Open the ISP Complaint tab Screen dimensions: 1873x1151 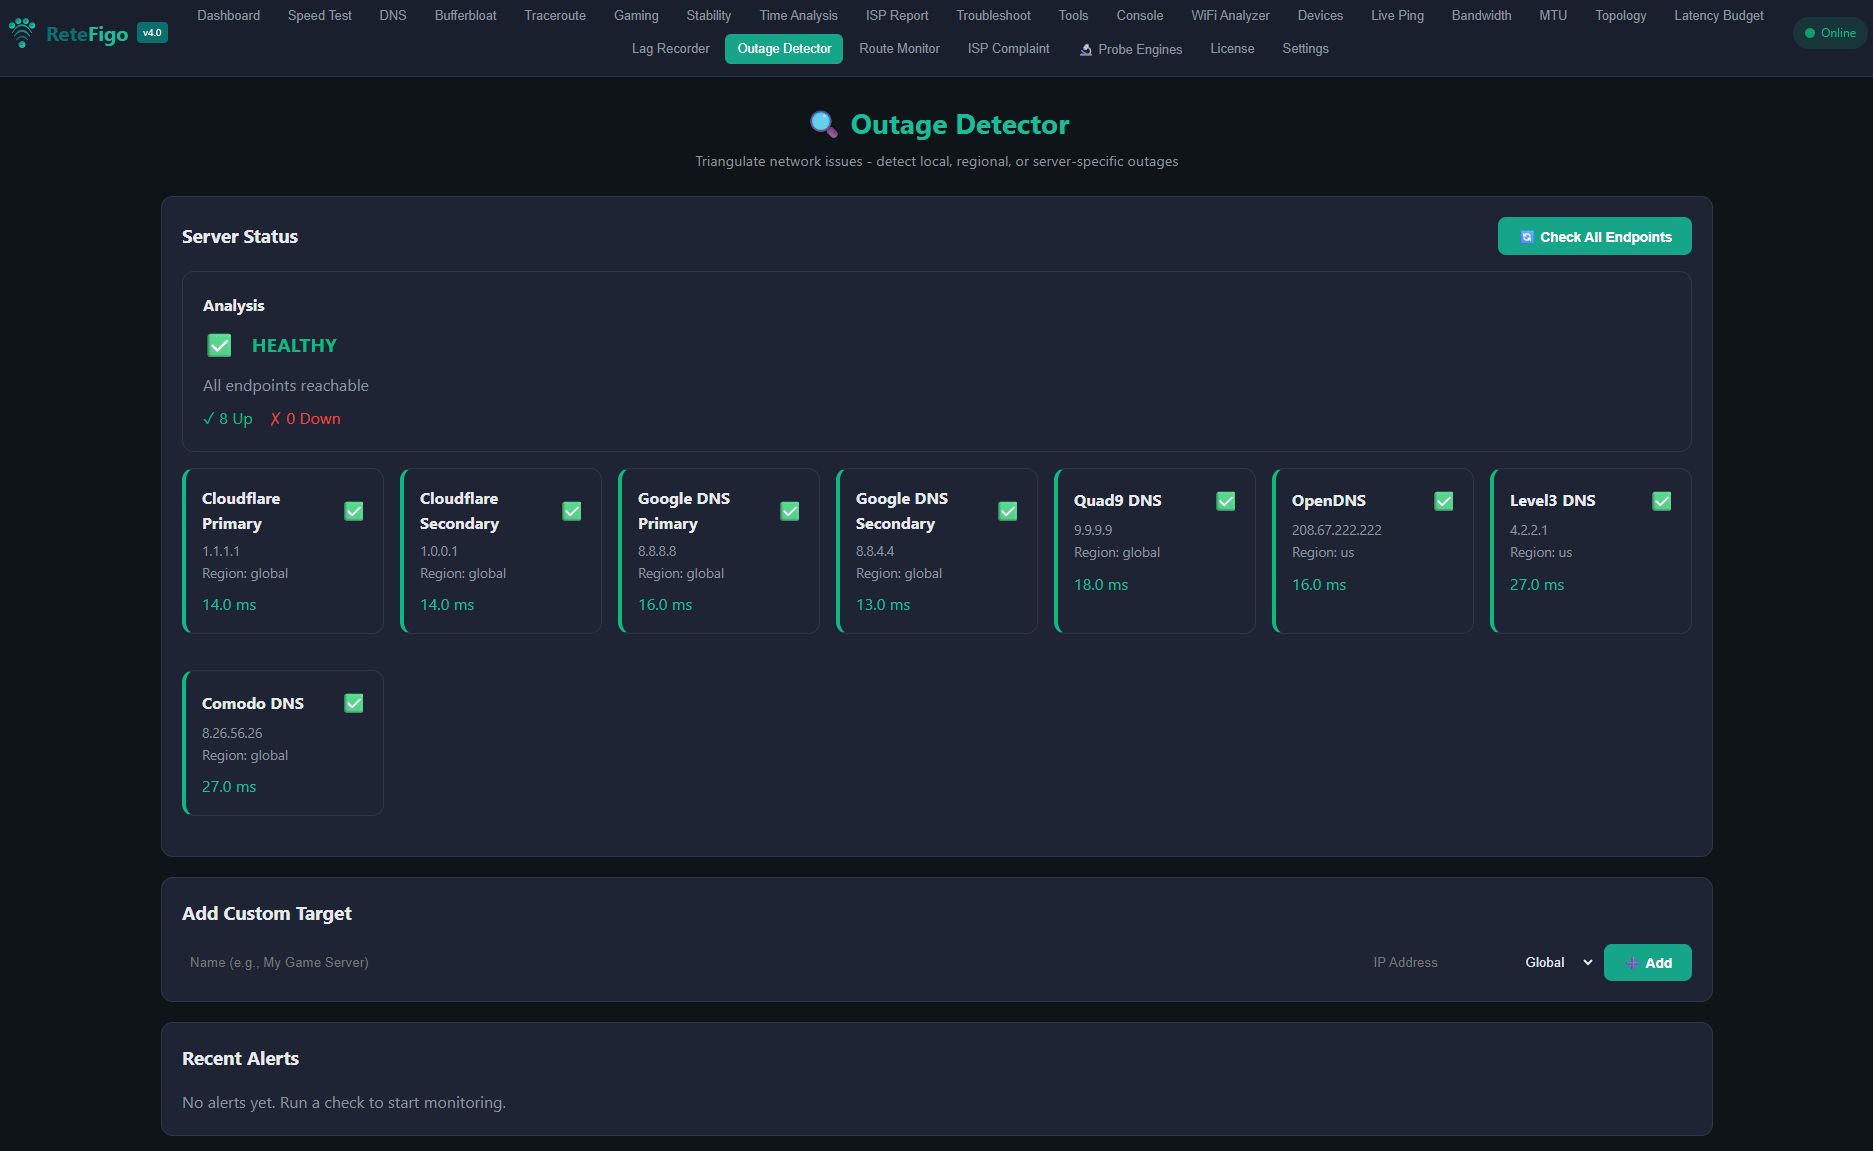(x=1008, y=49)
